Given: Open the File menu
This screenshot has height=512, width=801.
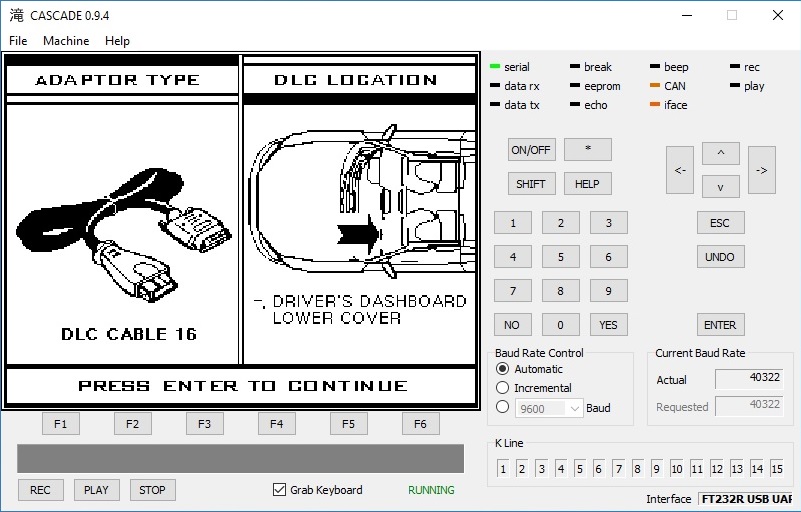Looking at the screenshot, I should (x=18, y=41).
